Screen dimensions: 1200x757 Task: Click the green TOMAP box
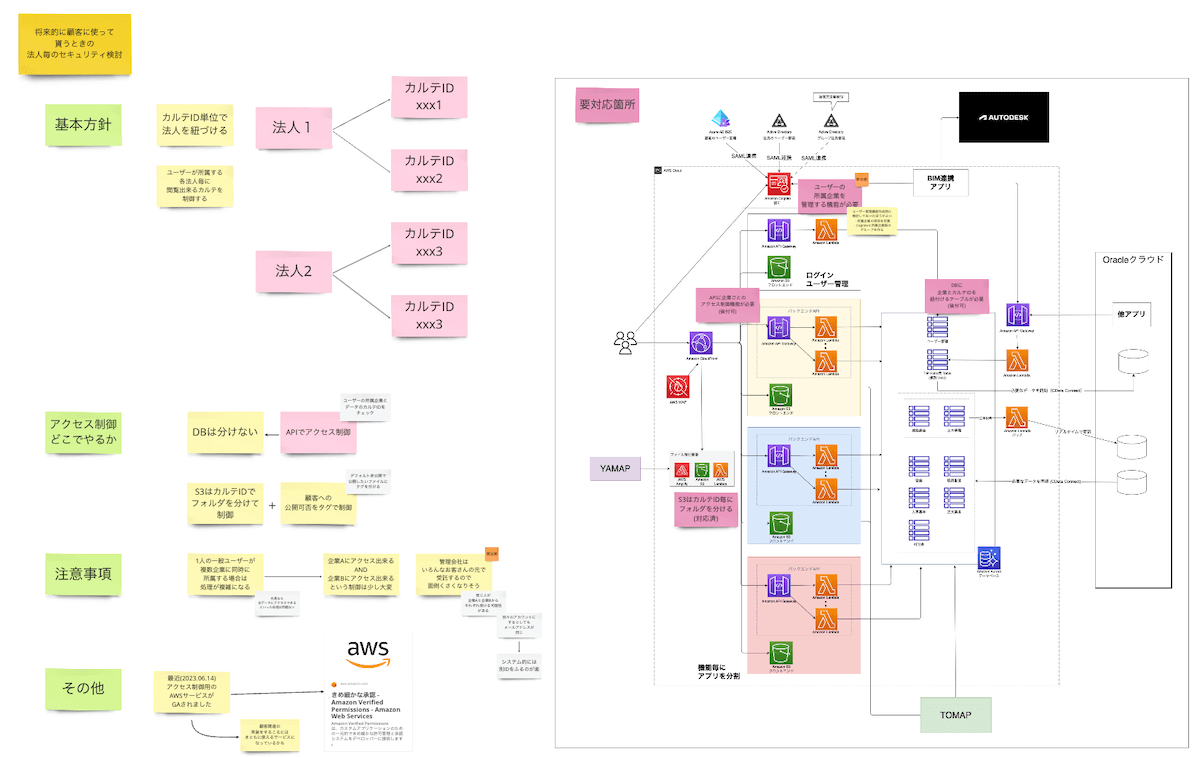(x=956, y=714)
